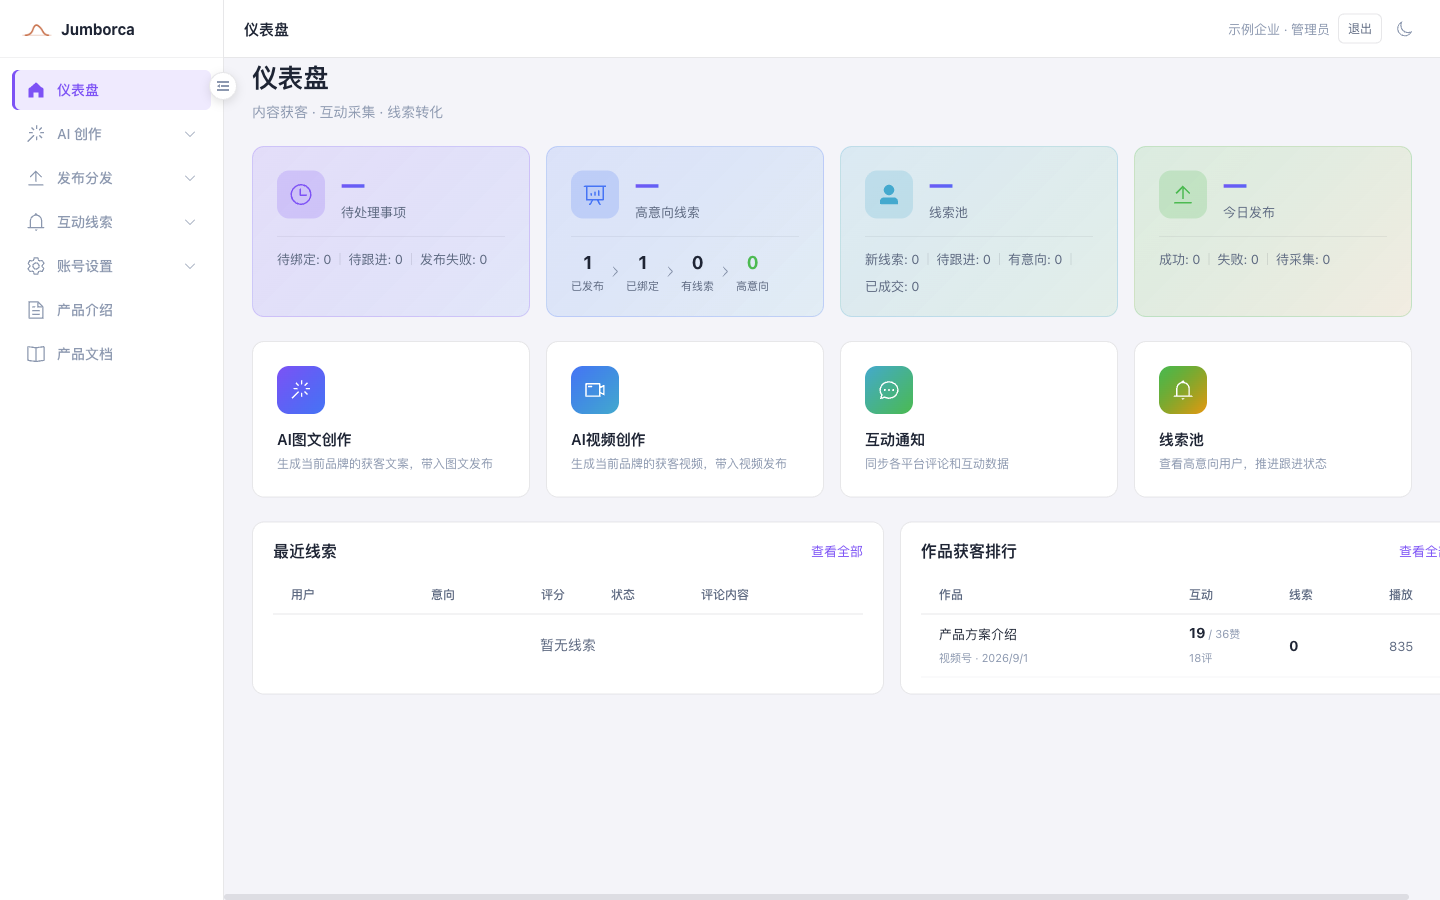Viewport: 1440px width, 900px height.
Task: Click the 暂无线索 empty-state text
Action: pos(568,646)
